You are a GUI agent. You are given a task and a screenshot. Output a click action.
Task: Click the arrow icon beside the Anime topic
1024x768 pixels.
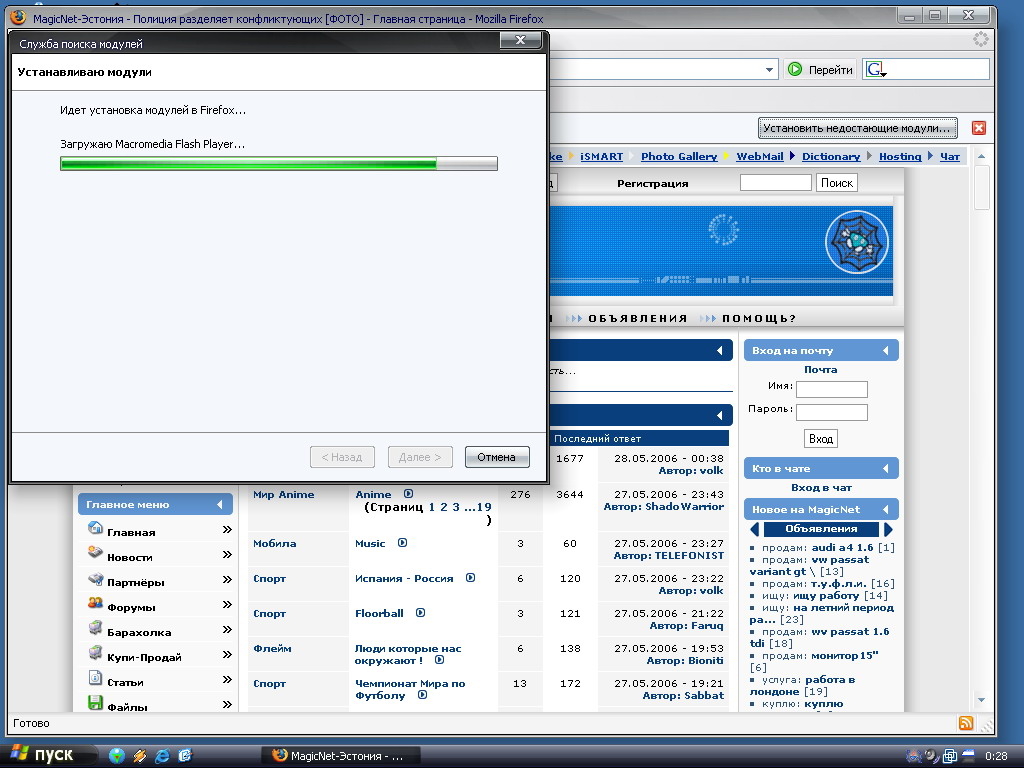(x=408, y=494)
